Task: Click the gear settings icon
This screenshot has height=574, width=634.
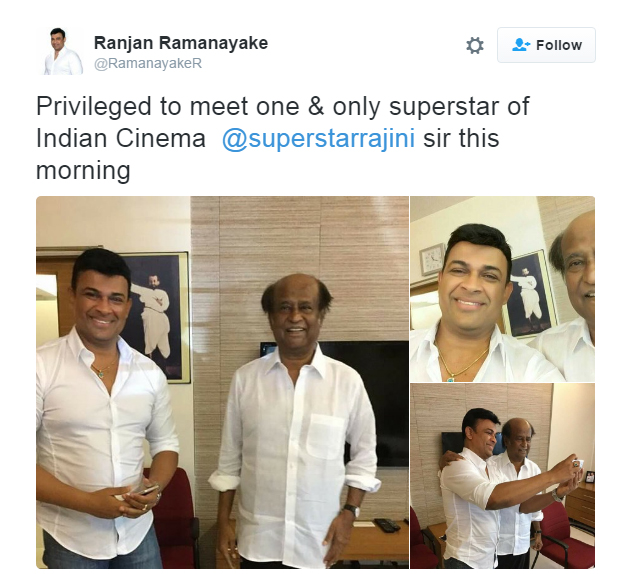Action: [x=475, y=45]
